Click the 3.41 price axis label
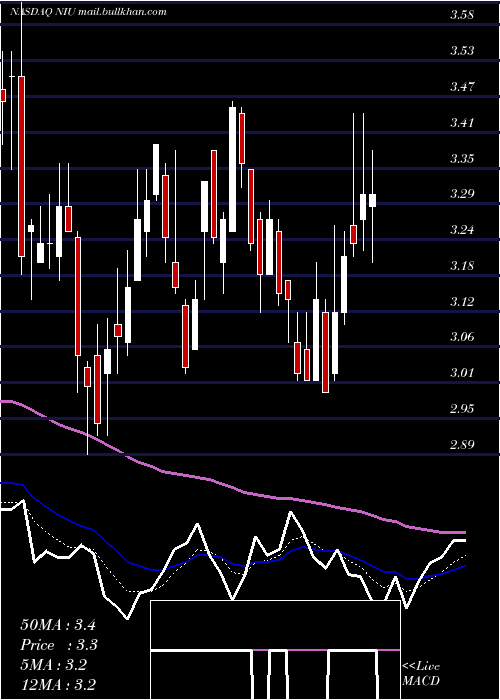500x700 pixels. pyautogui.click(x=462, y=122)
